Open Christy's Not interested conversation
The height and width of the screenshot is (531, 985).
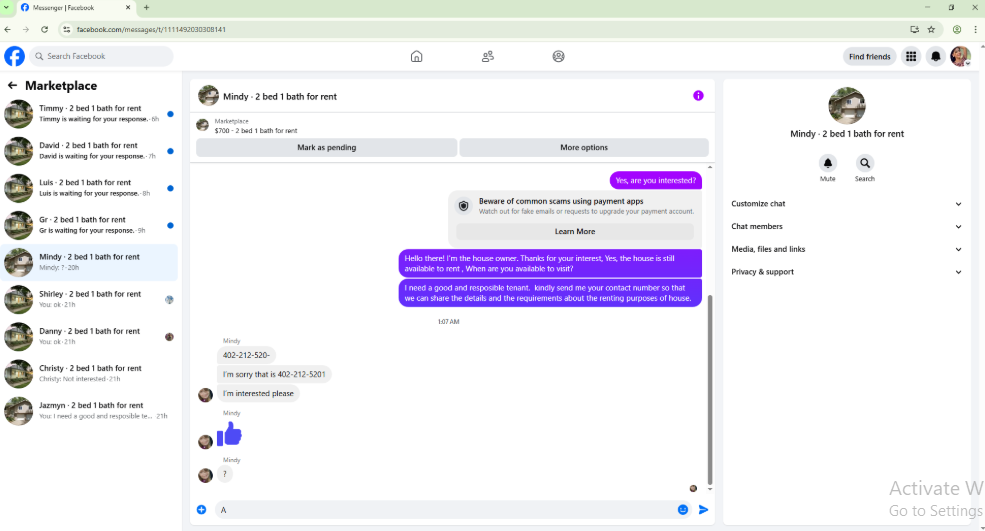pos(89,373)
